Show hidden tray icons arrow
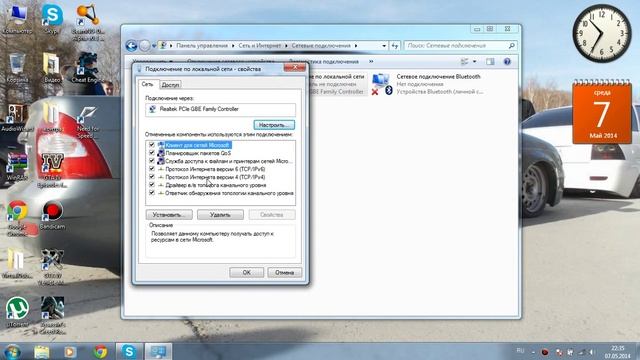 point(533,352)
